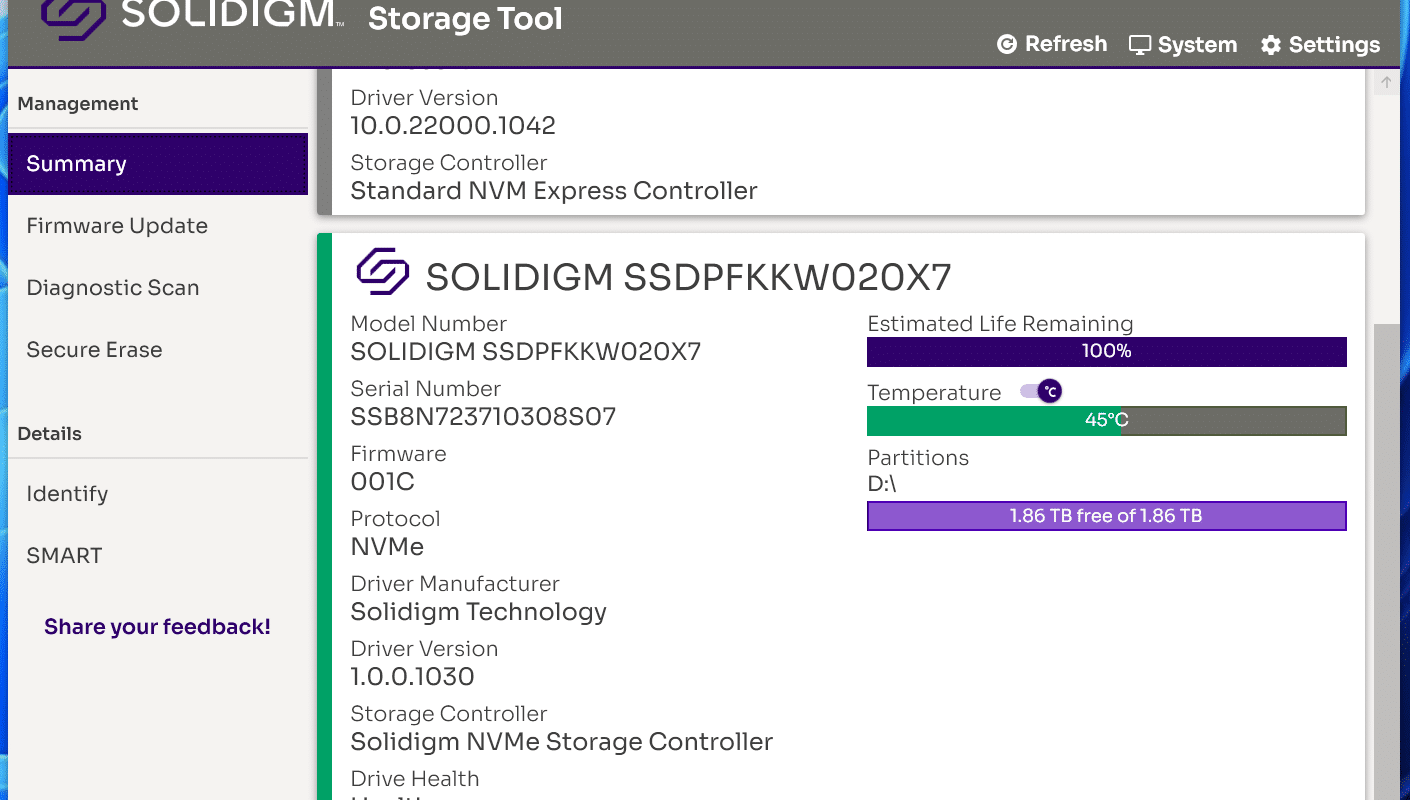Click the Details section heading

point(50,434)
